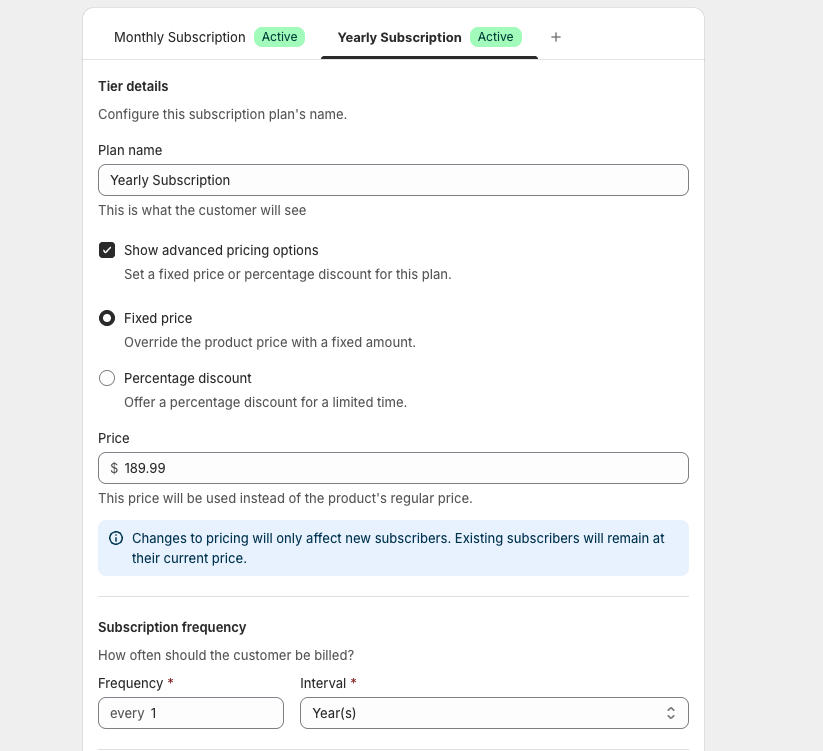Click the Subscription frequency heading

(x=172, y=627)
